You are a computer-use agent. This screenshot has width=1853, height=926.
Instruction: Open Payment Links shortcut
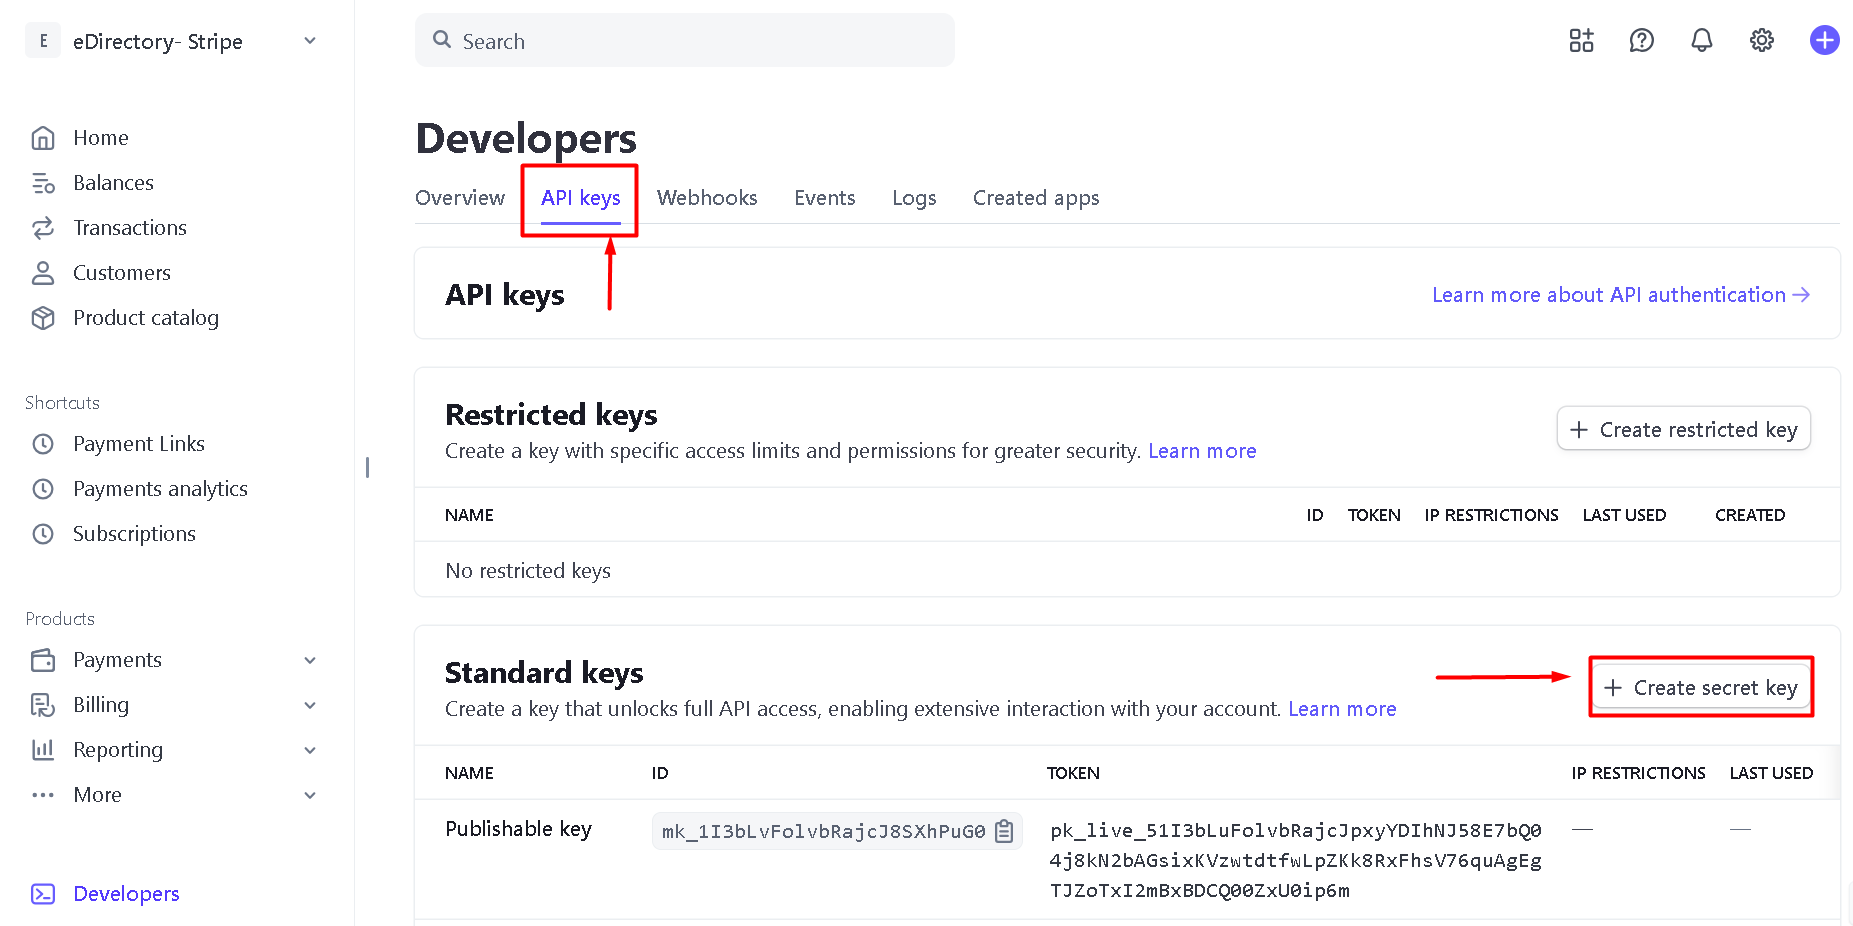tap(139, 444)
